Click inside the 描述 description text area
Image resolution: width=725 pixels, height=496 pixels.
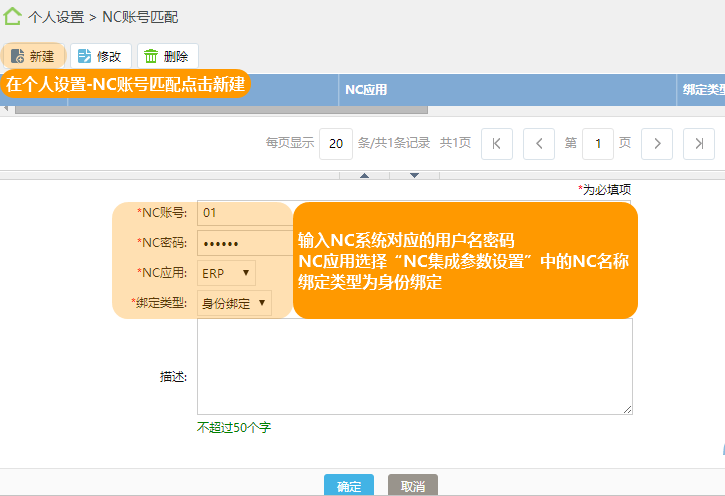click(x=414, y=366)
